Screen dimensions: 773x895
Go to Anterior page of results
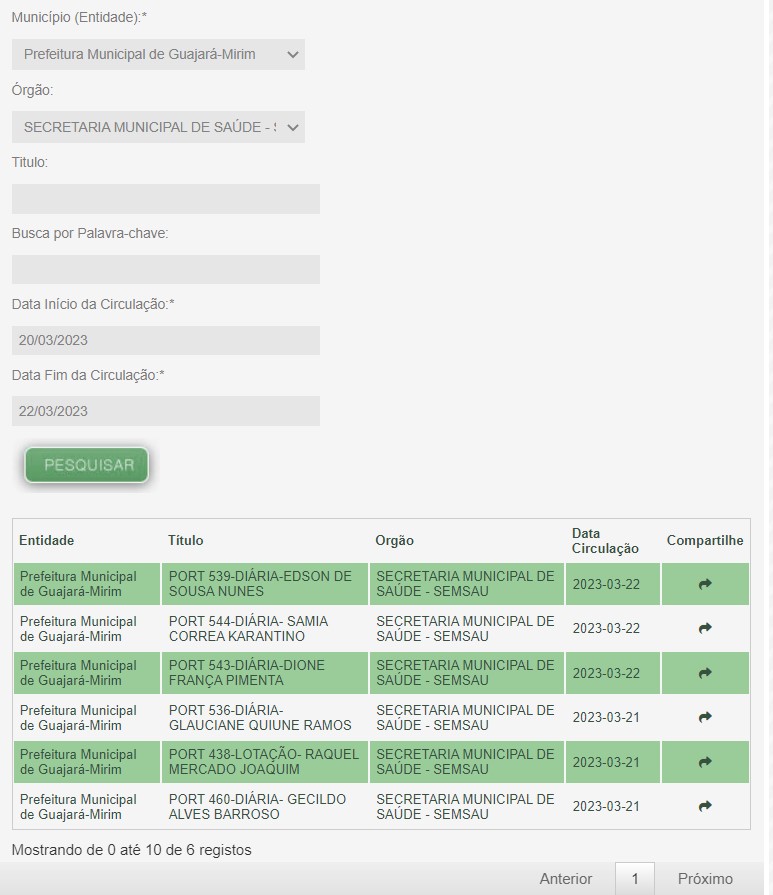[565, 879]
